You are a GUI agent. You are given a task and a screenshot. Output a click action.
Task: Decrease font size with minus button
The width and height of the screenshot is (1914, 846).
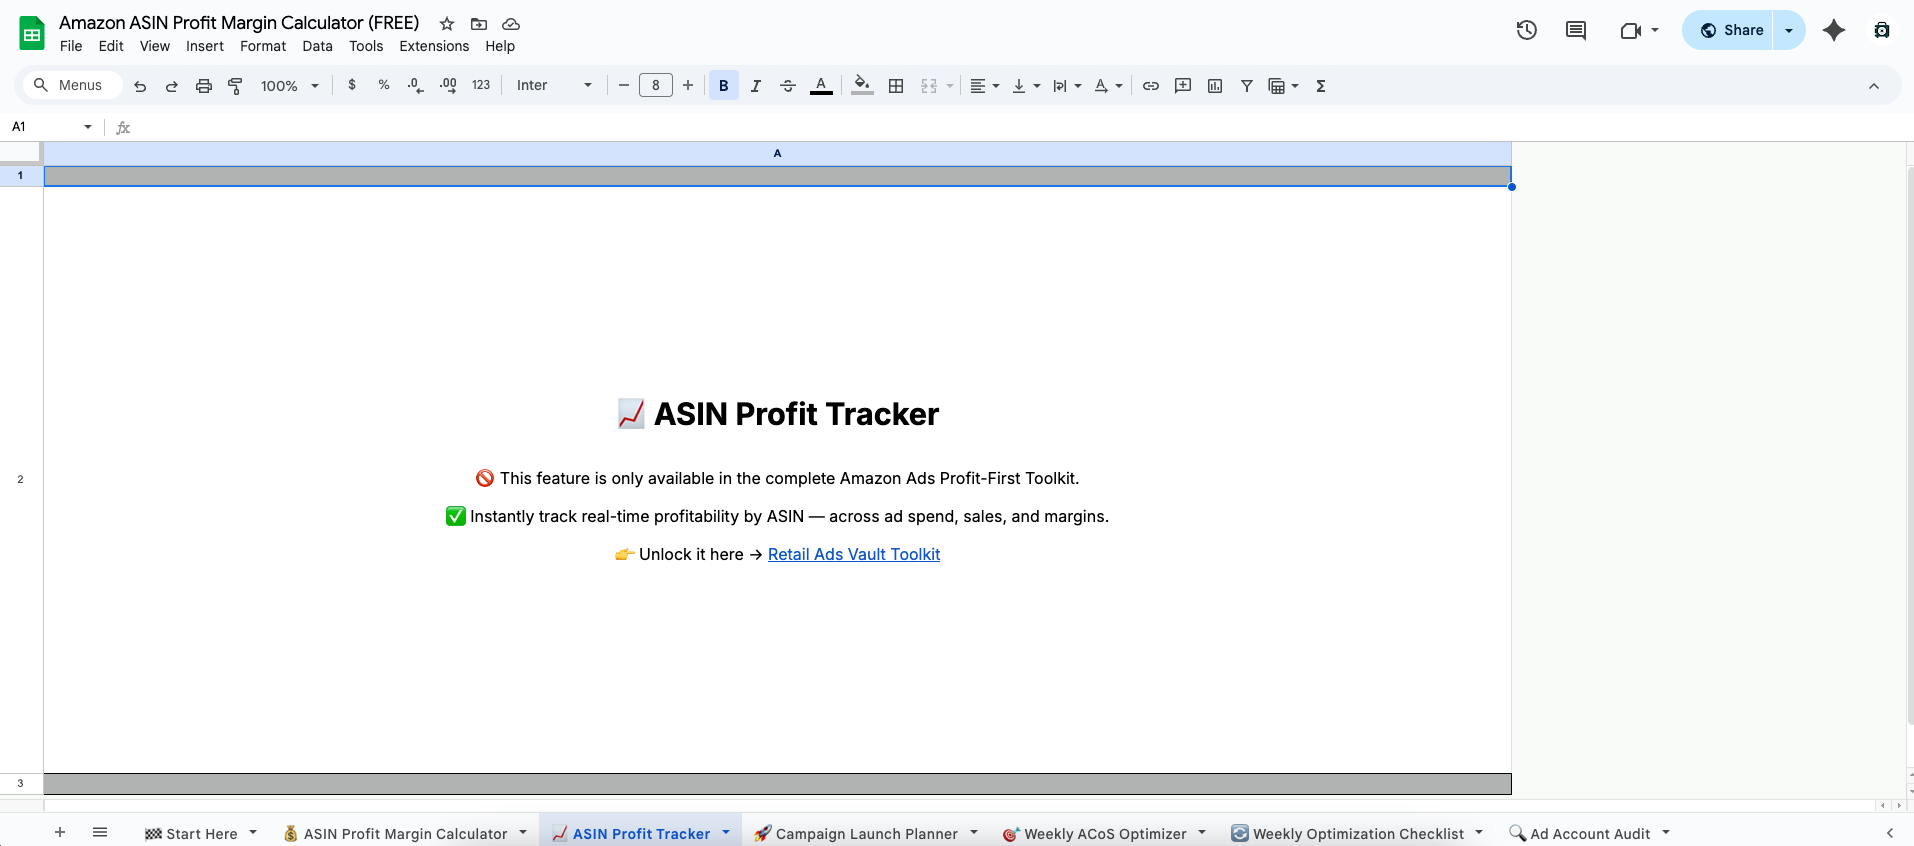click(x=624, y=86)
